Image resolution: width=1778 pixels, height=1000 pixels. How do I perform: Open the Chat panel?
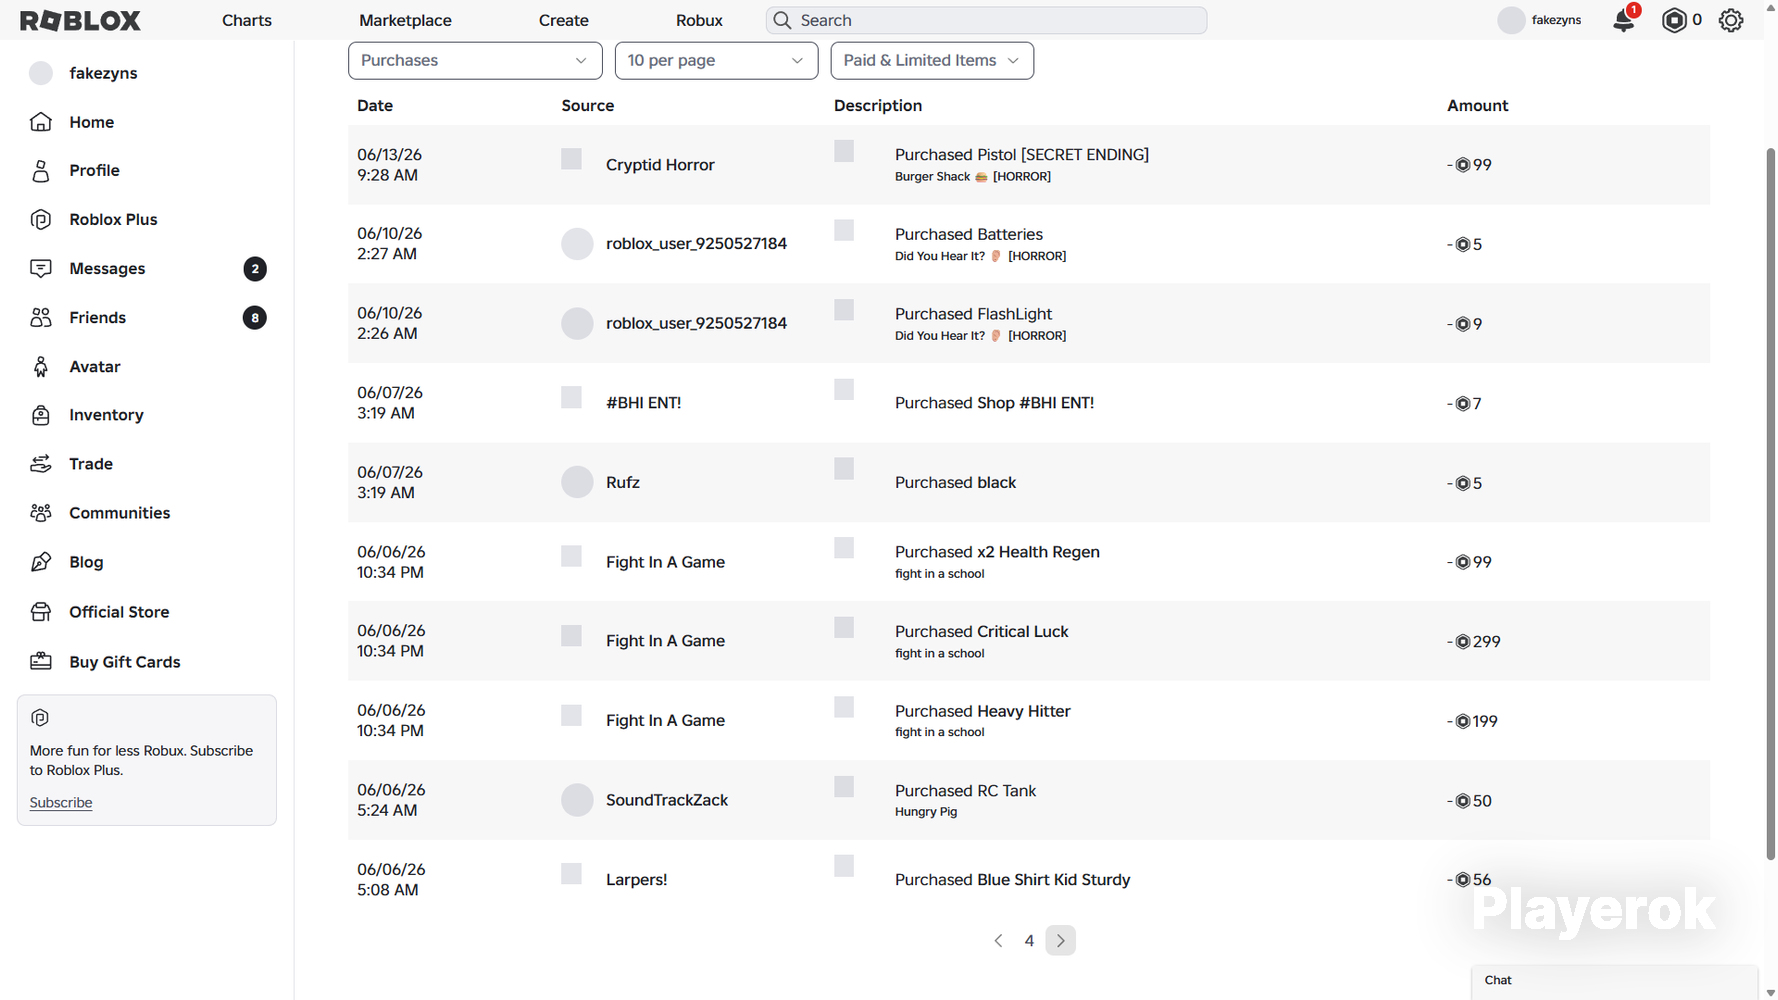(1614, 981)
